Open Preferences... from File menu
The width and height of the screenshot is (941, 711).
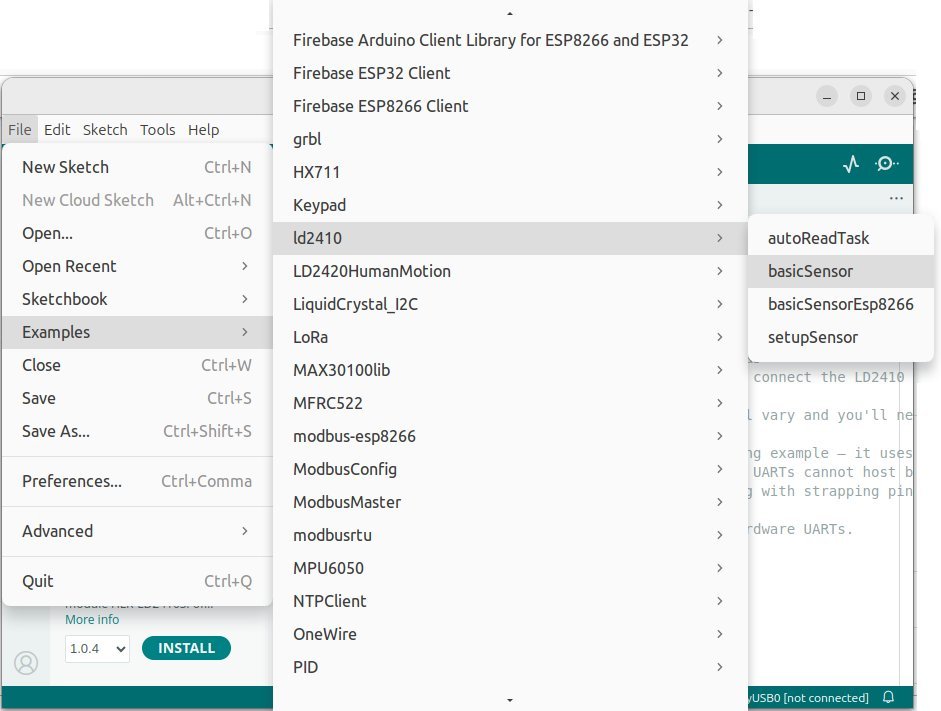coord(137,482)
